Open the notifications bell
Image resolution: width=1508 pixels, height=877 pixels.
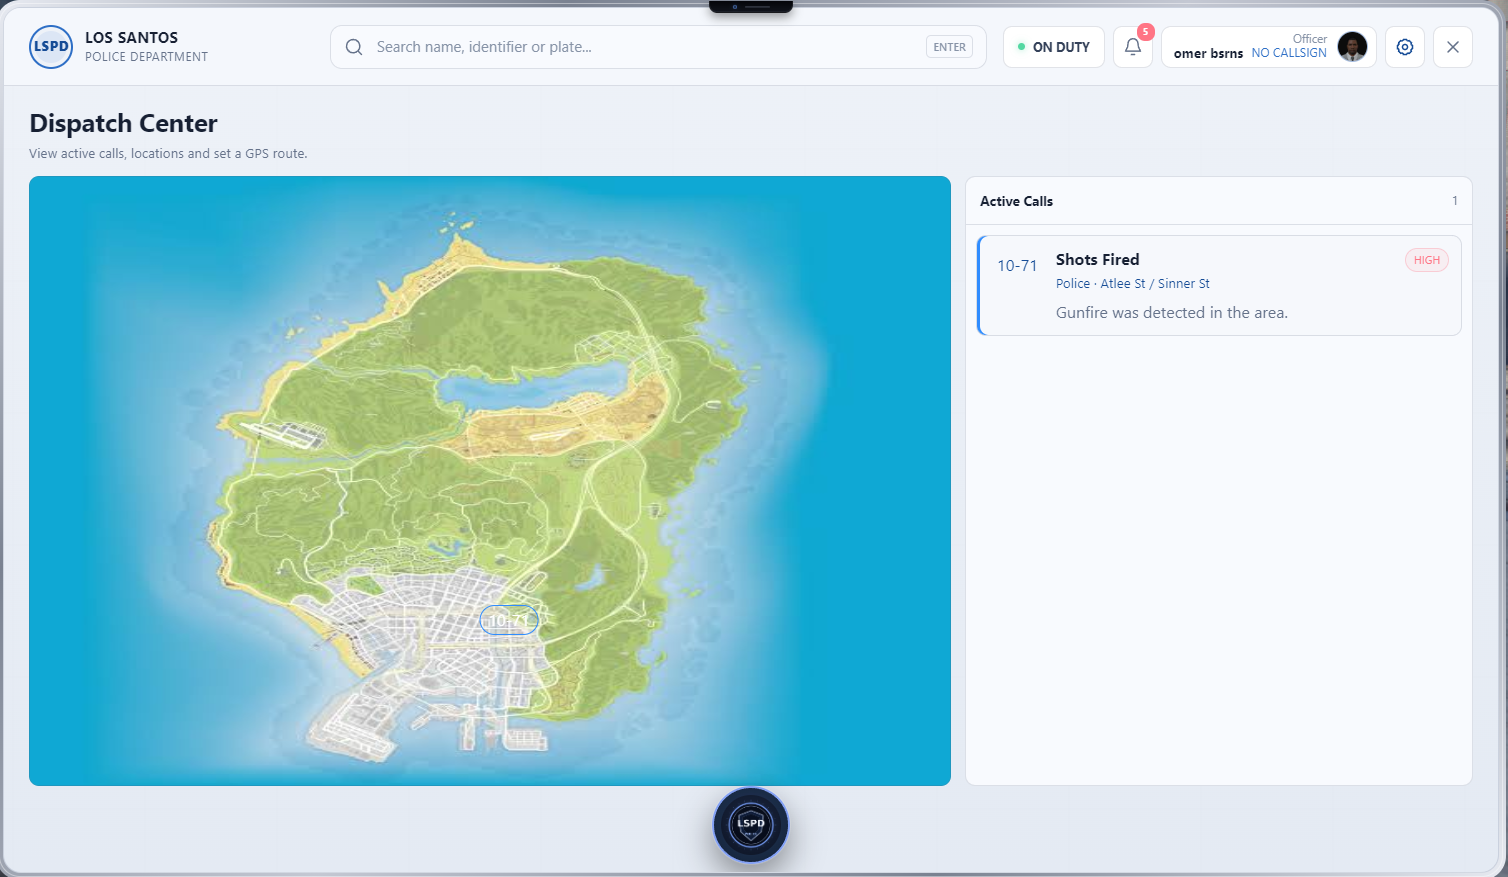tap(1132, 47)
